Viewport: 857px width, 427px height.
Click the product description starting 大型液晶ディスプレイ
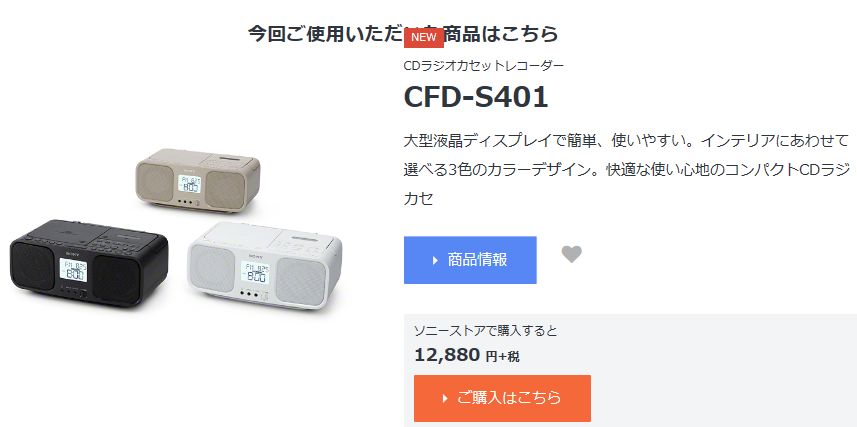coord(626,169)
